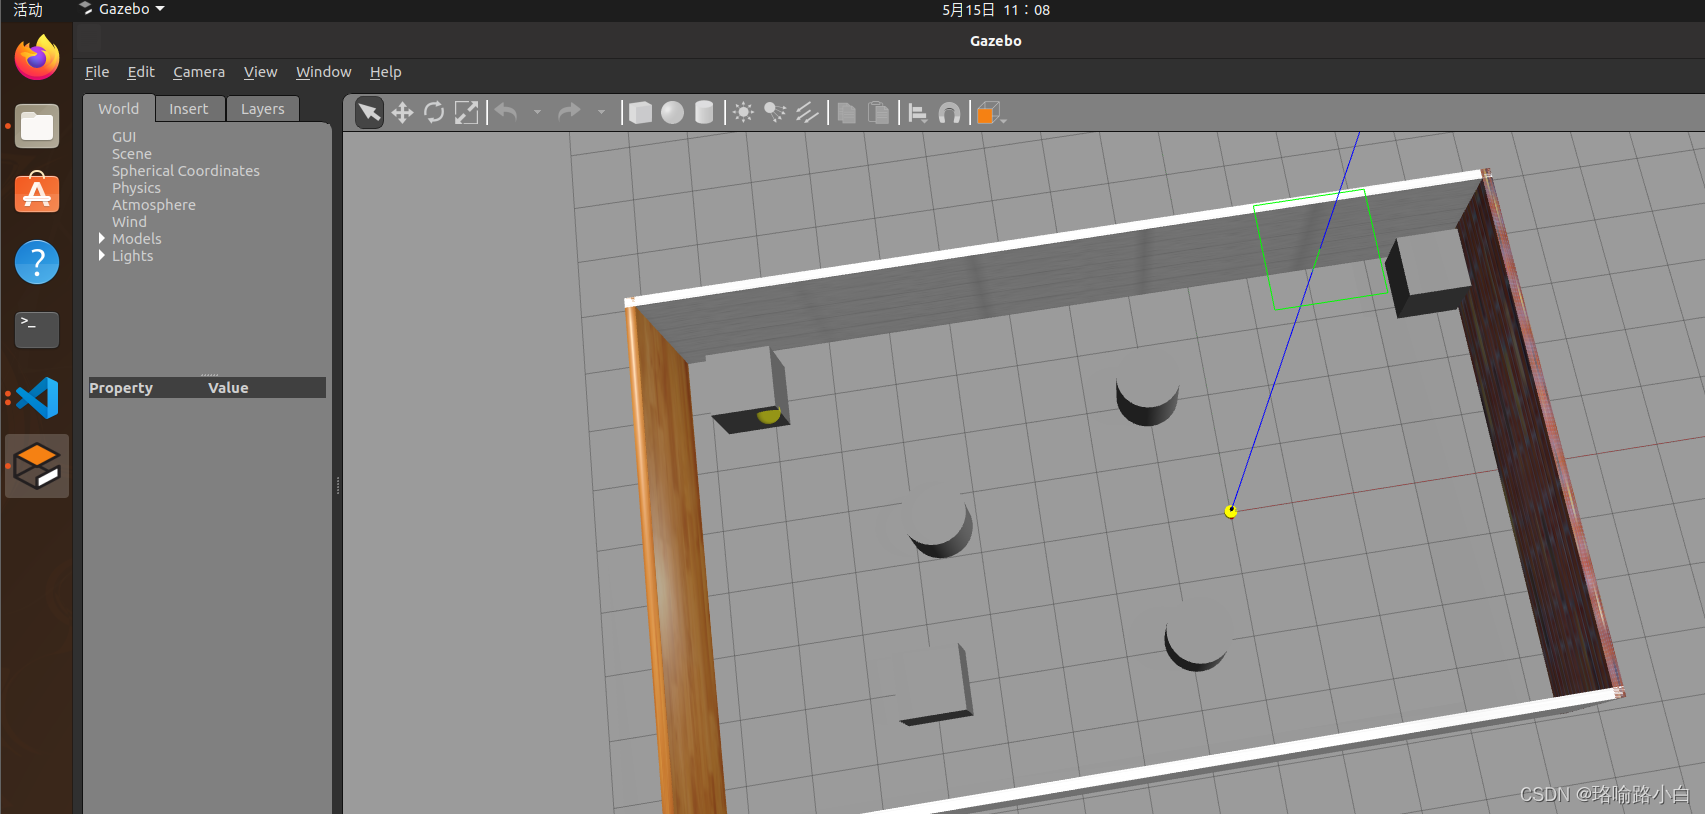Screen dimensions: 1705x814
Task: Select Scene in the world tree
Action: pos(132,154)
